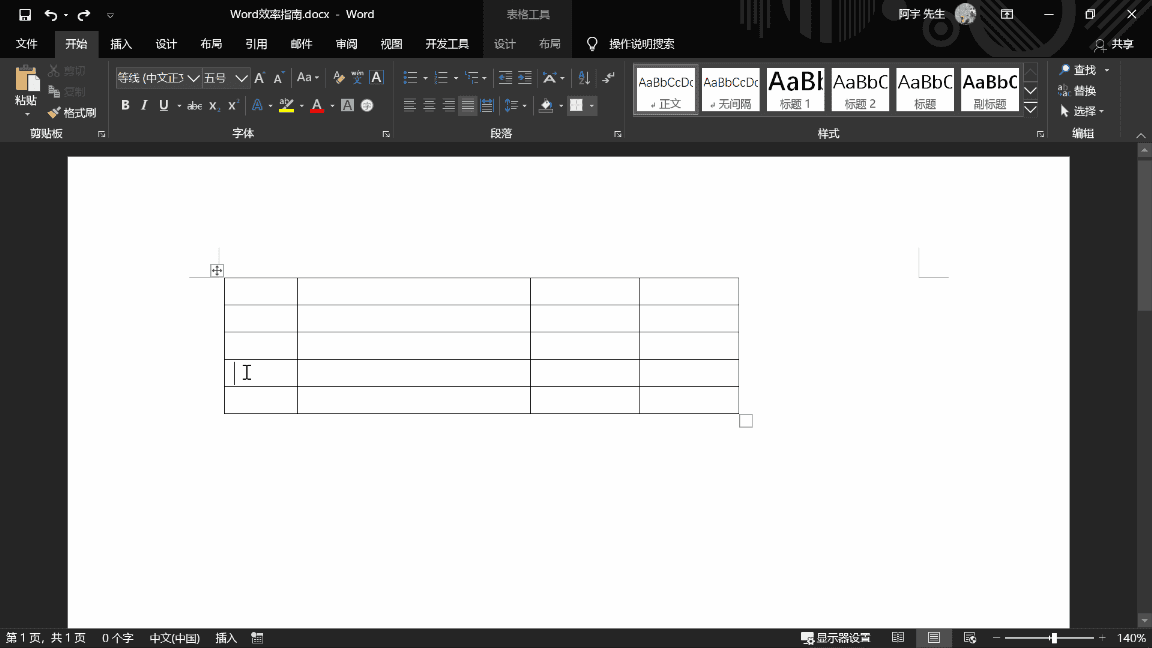Switch to the Insert (插入) tab
This screenshot has width=1152, height=648.
click(x=121, y=44)
